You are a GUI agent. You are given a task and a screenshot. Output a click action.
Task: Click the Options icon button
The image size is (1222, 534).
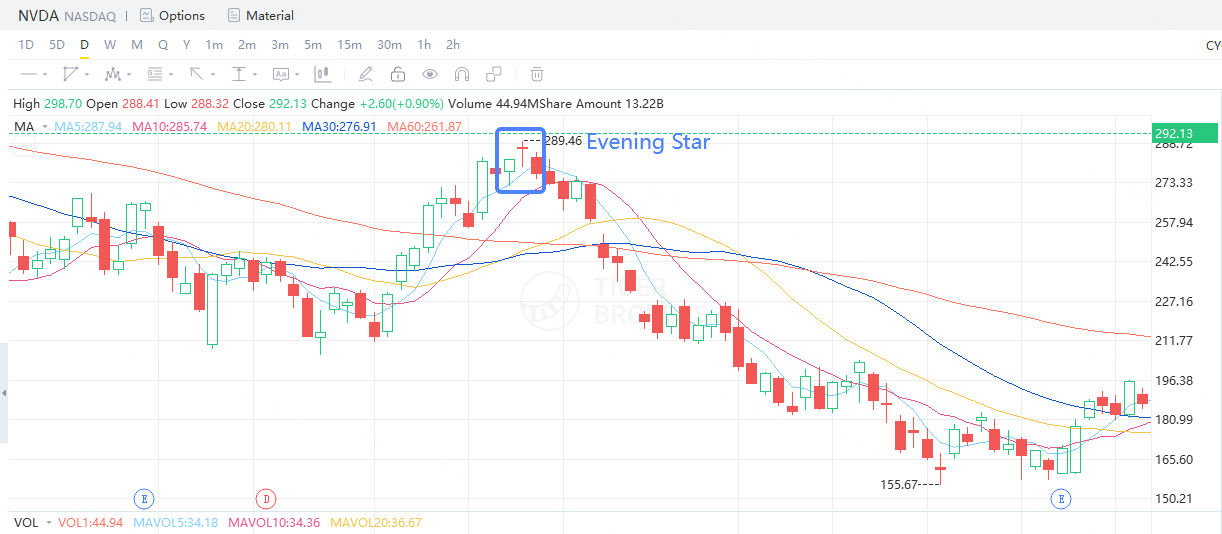172,16
